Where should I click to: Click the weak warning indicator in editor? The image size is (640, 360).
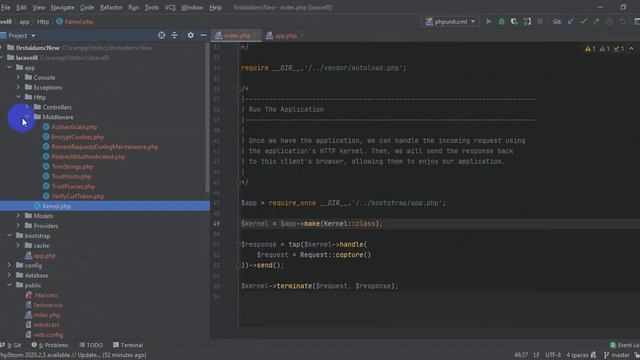604,49
